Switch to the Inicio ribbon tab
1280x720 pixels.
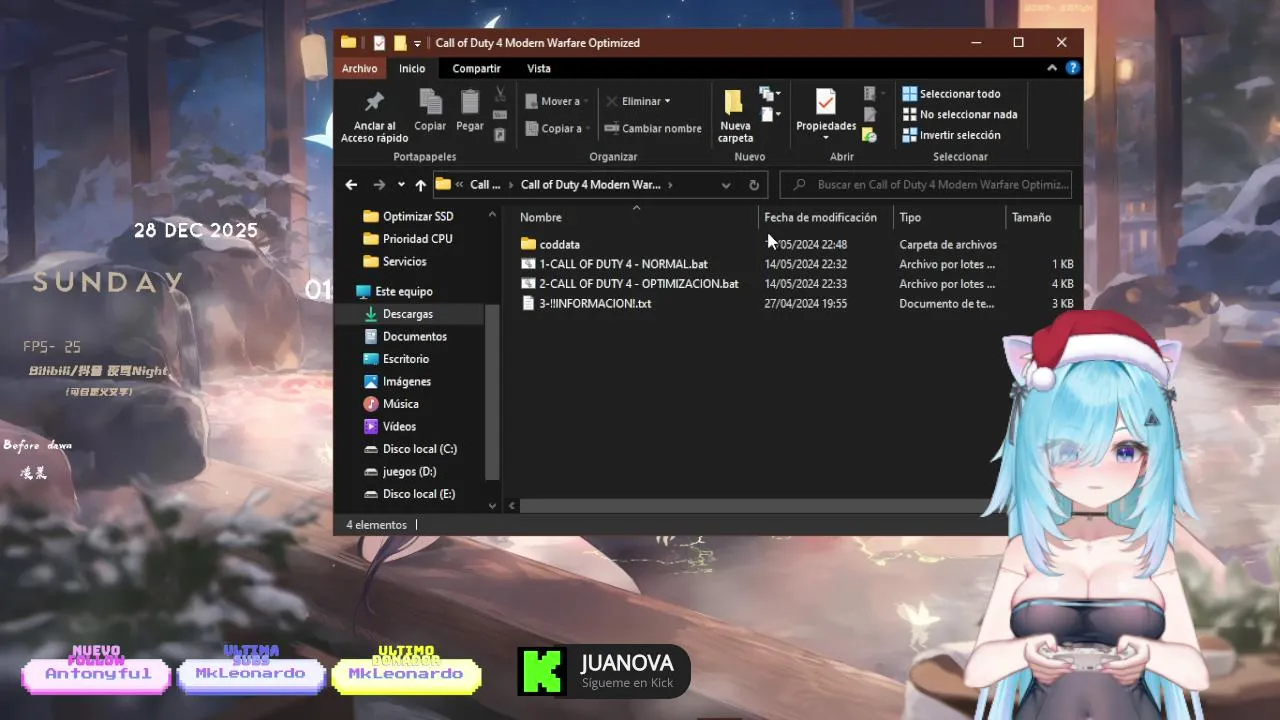tap(412, 68)
